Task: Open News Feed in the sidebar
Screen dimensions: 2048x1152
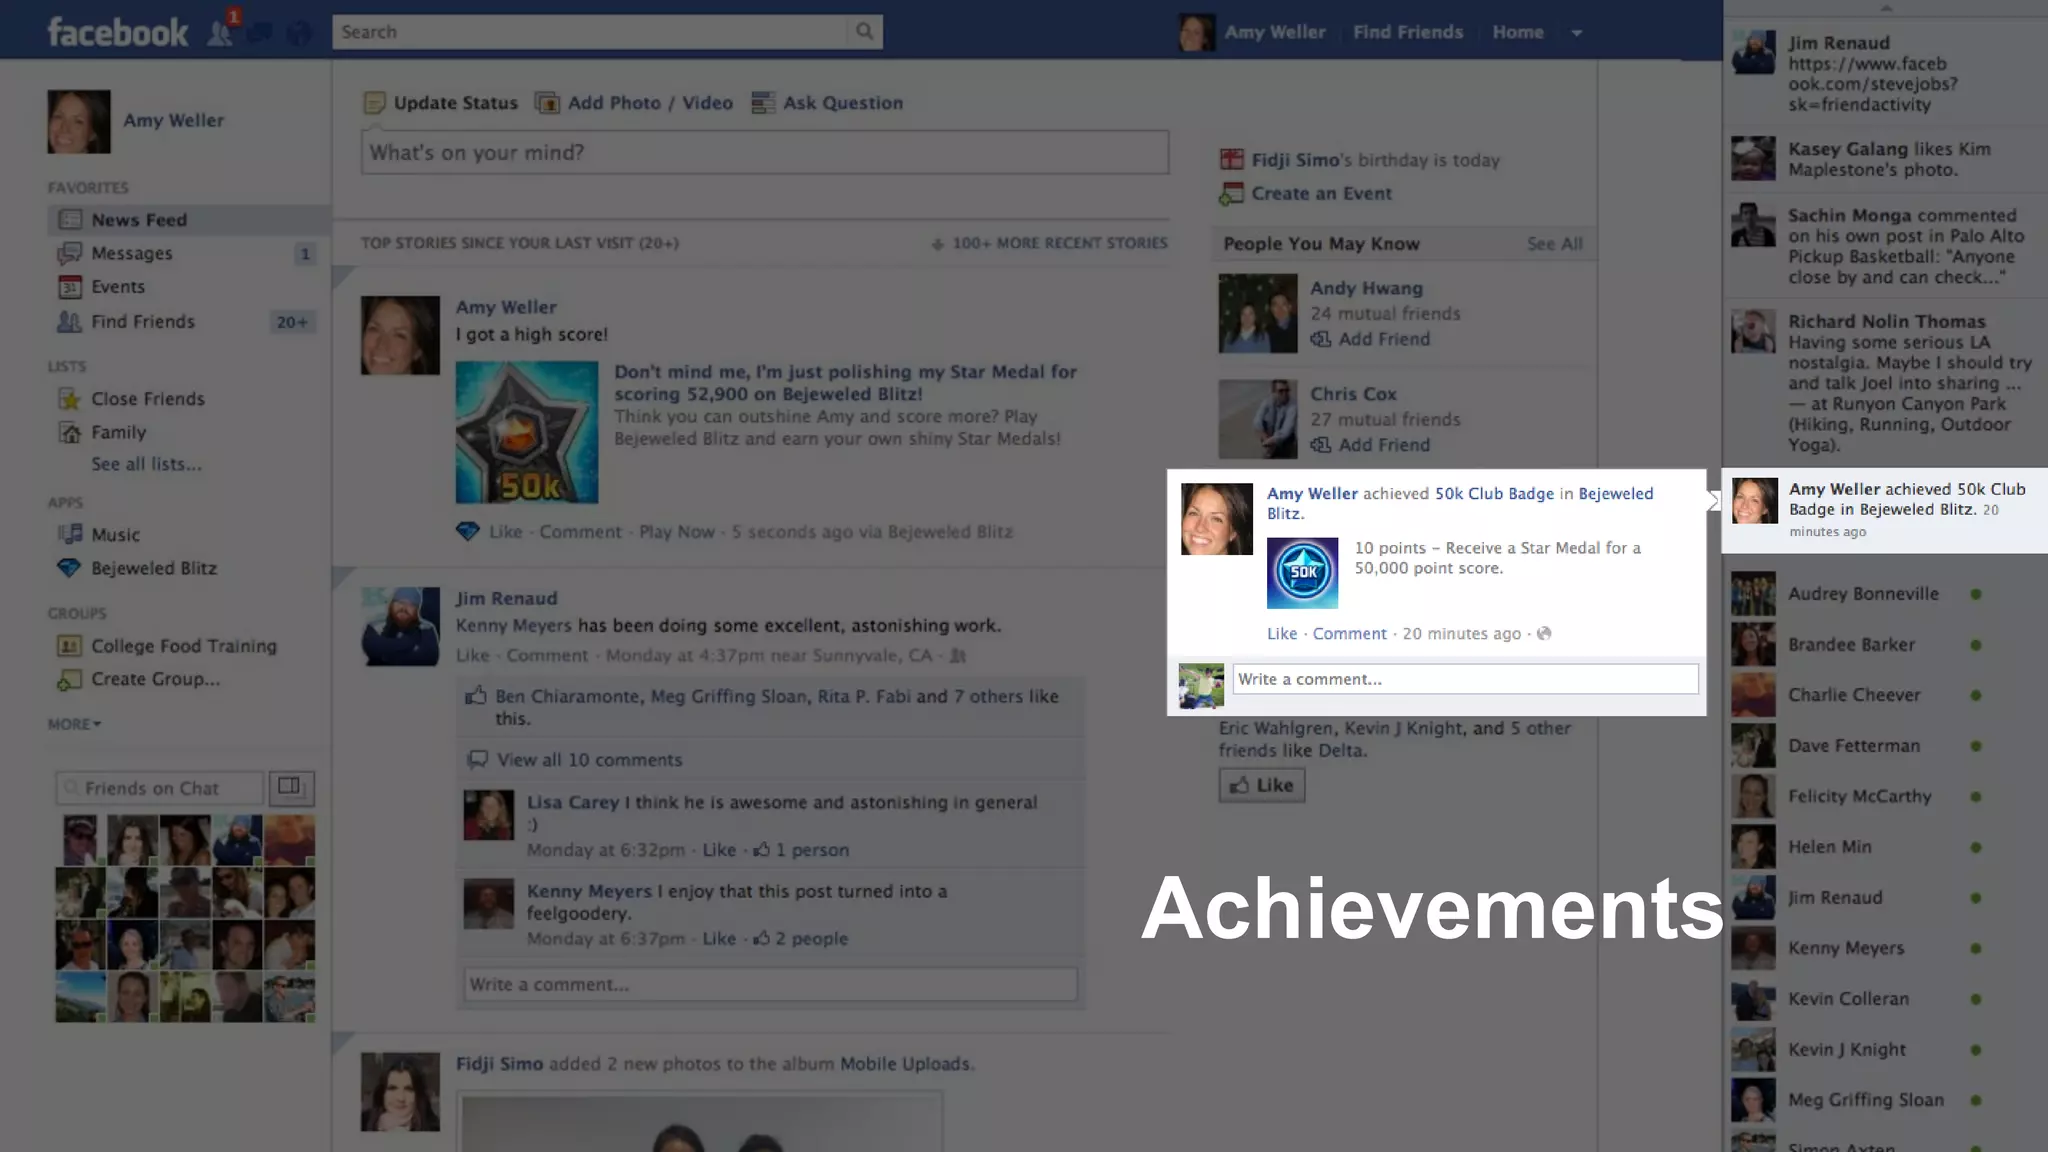Action: (x=189, y=220)
